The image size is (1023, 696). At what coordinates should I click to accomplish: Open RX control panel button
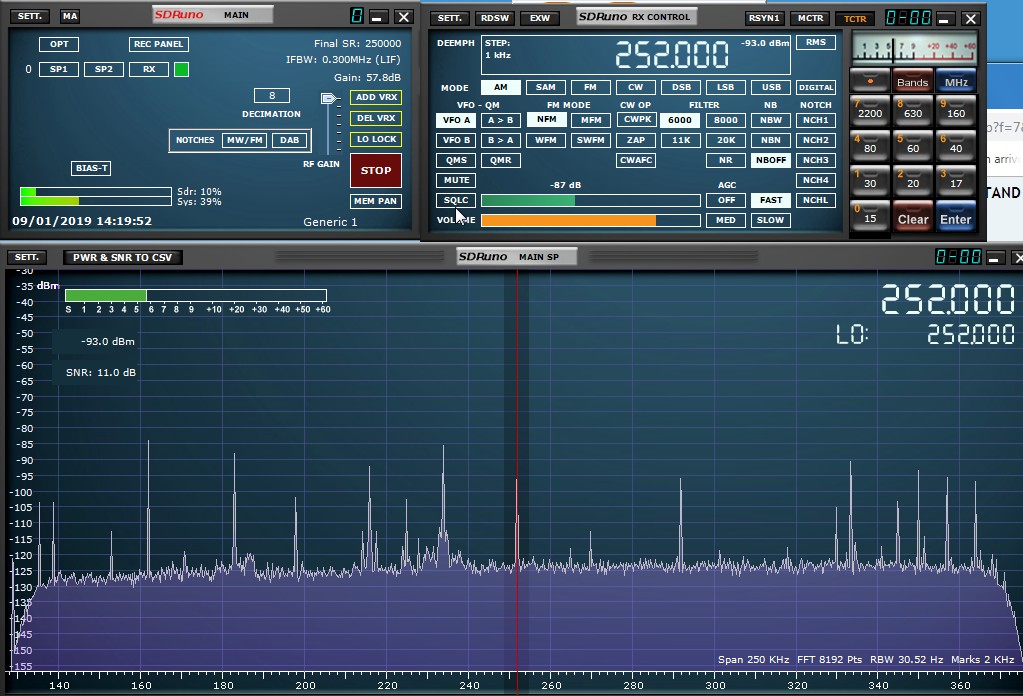tap(149, 69)
